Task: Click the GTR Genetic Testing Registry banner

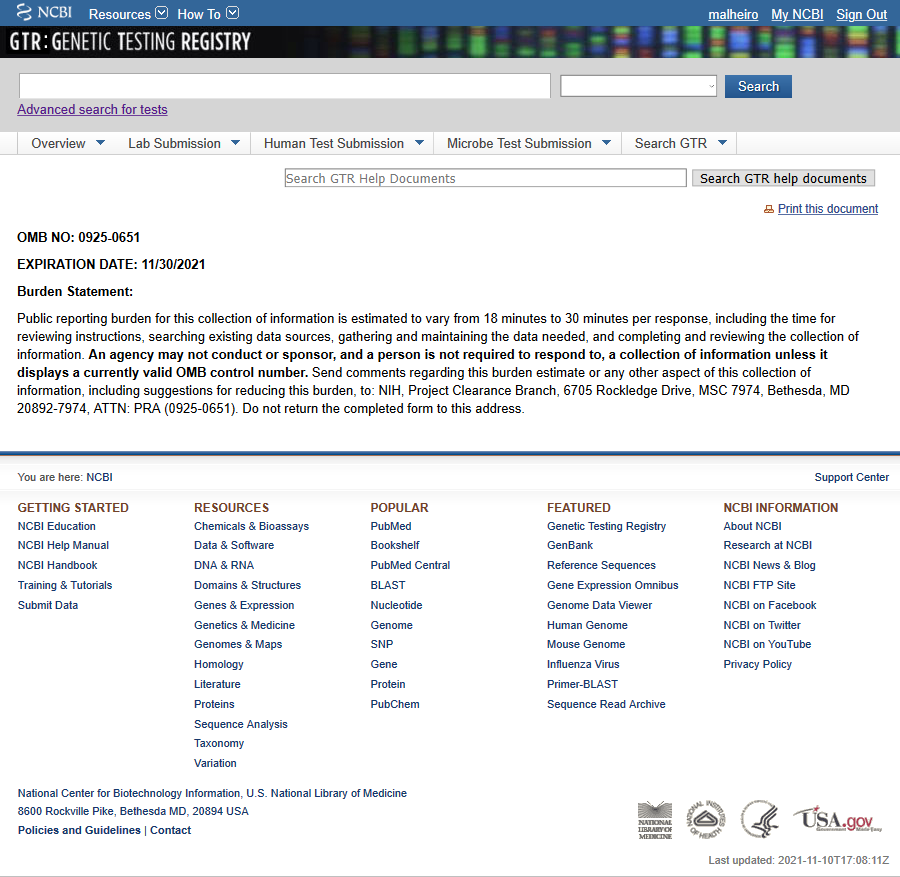Action: click(130, 42)
